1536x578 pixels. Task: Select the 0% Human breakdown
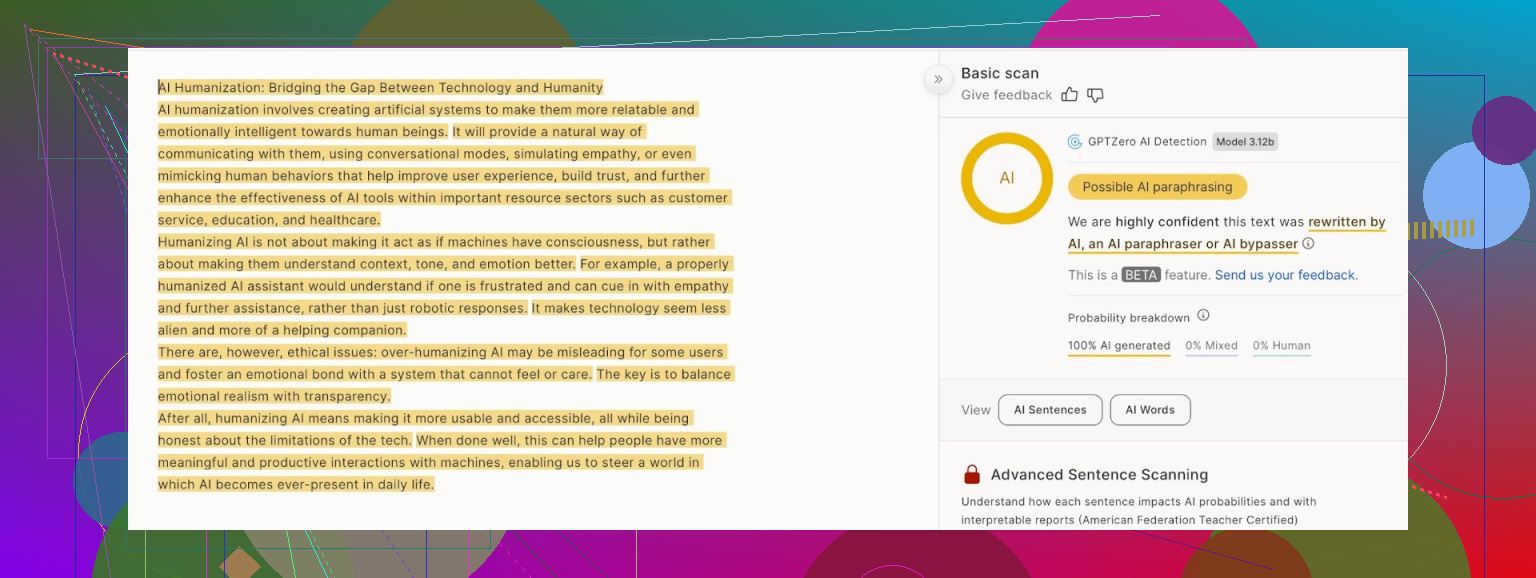[1281, 346]
